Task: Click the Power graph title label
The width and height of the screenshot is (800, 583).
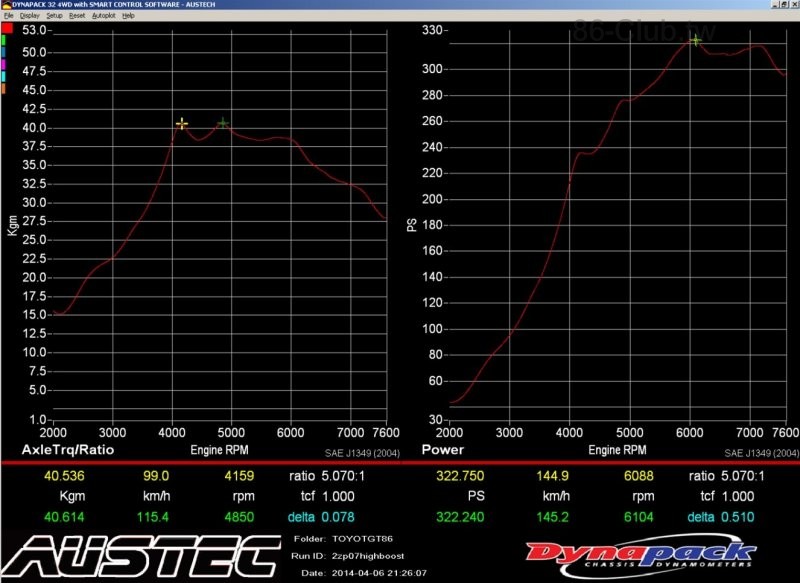Action: click(x=445, y=450)
